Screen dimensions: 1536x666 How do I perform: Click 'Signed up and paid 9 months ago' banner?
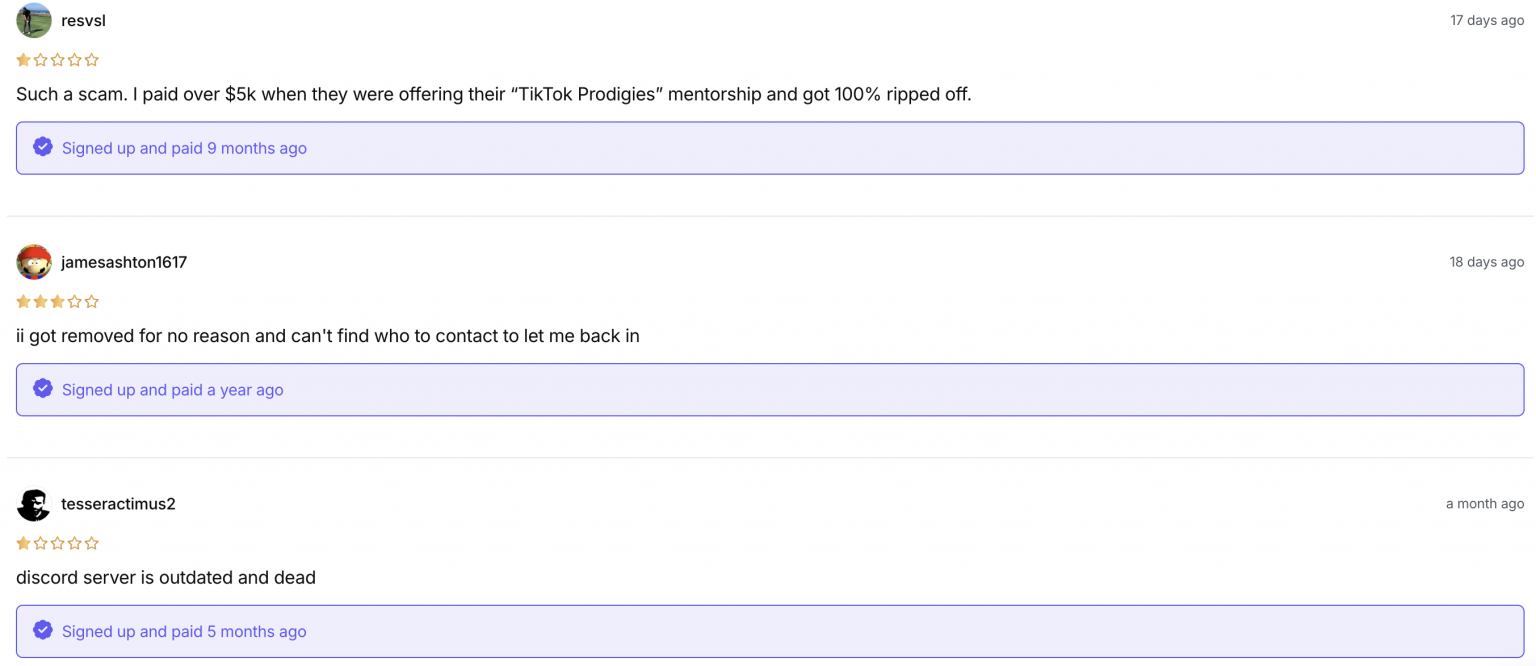click(x=770, y=148)
